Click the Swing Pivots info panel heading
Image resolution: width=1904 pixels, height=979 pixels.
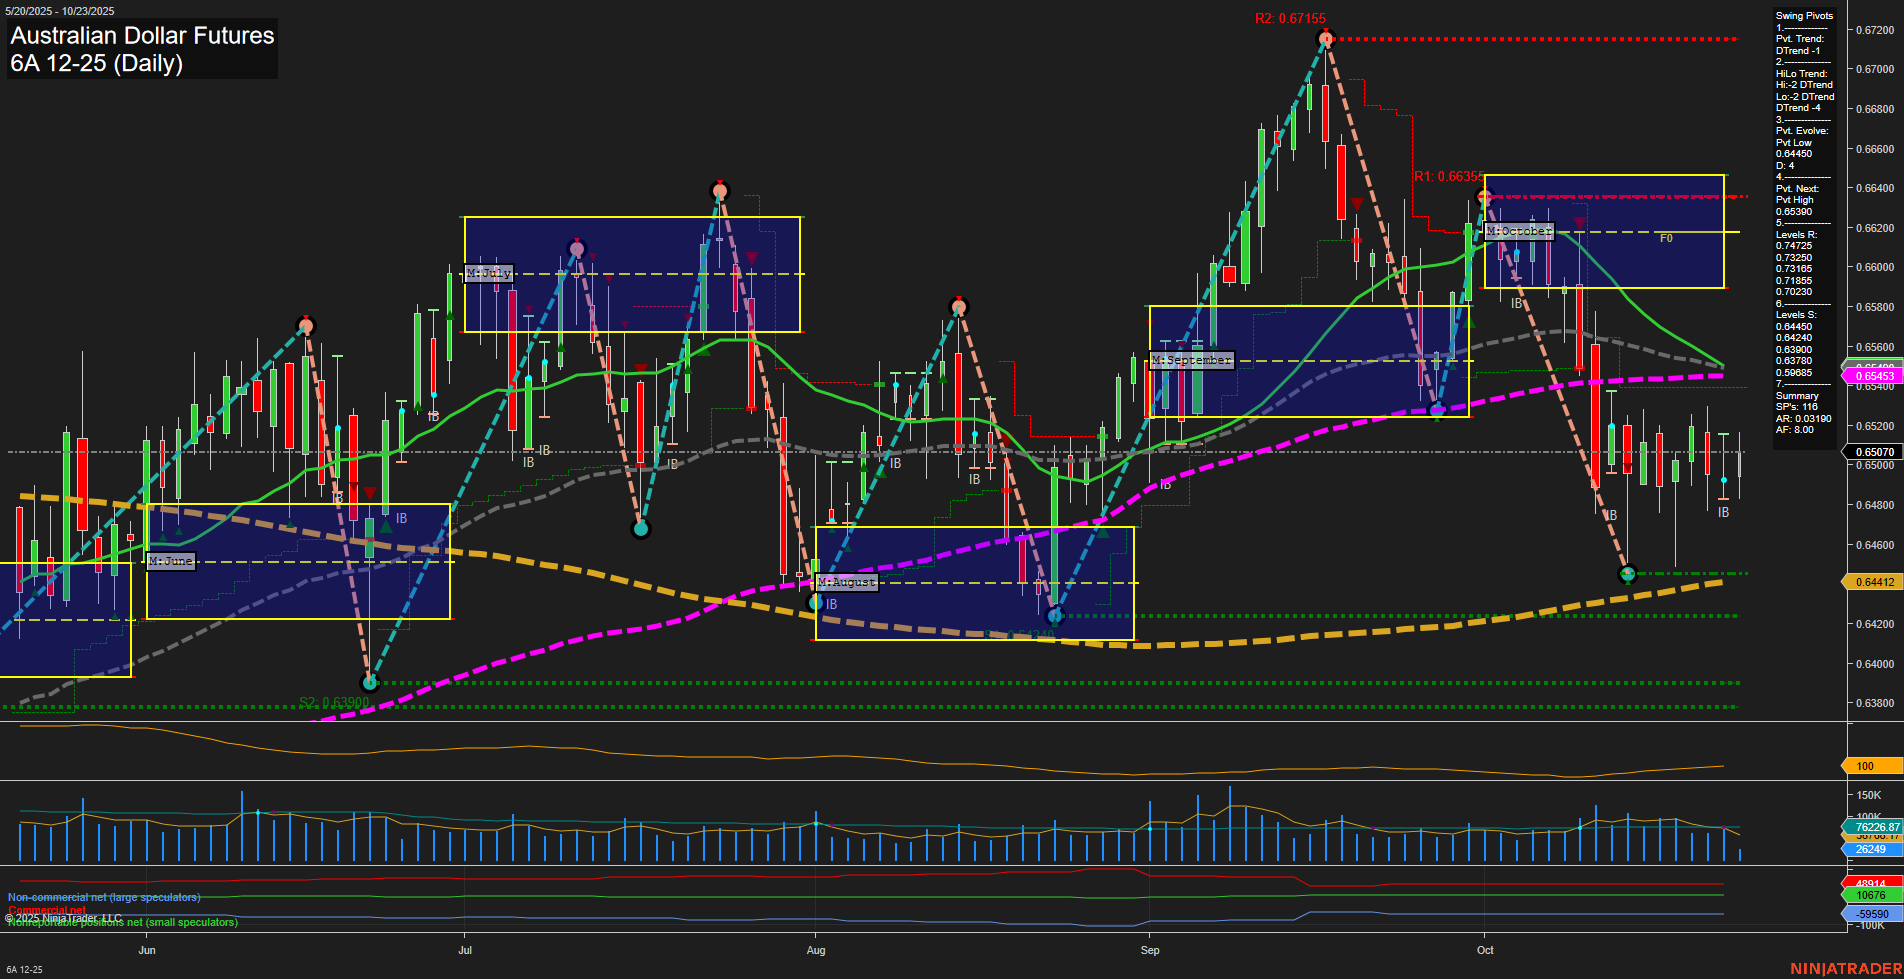pyautogui.click(x=1804, y=16)
